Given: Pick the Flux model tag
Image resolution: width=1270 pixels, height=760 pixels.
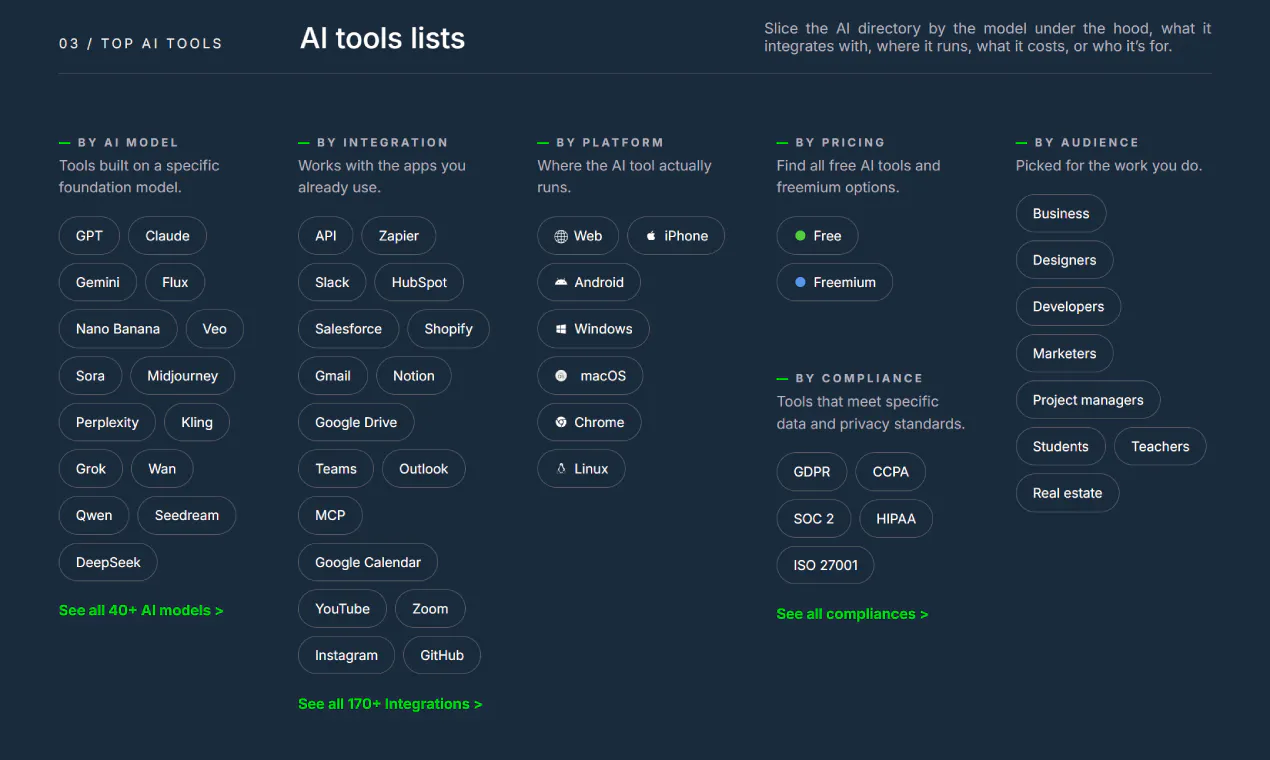Looking at the screenshot, I should [x=175, y=282].
